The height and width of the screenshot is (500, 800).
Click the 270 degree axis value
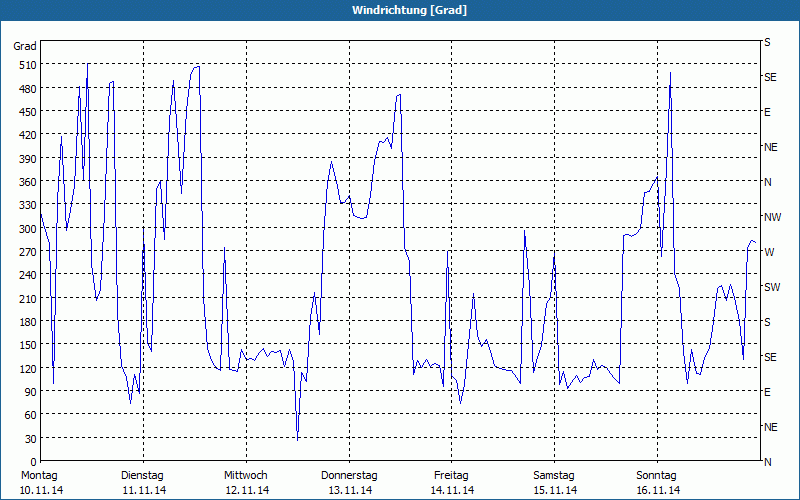click(28, 252)
